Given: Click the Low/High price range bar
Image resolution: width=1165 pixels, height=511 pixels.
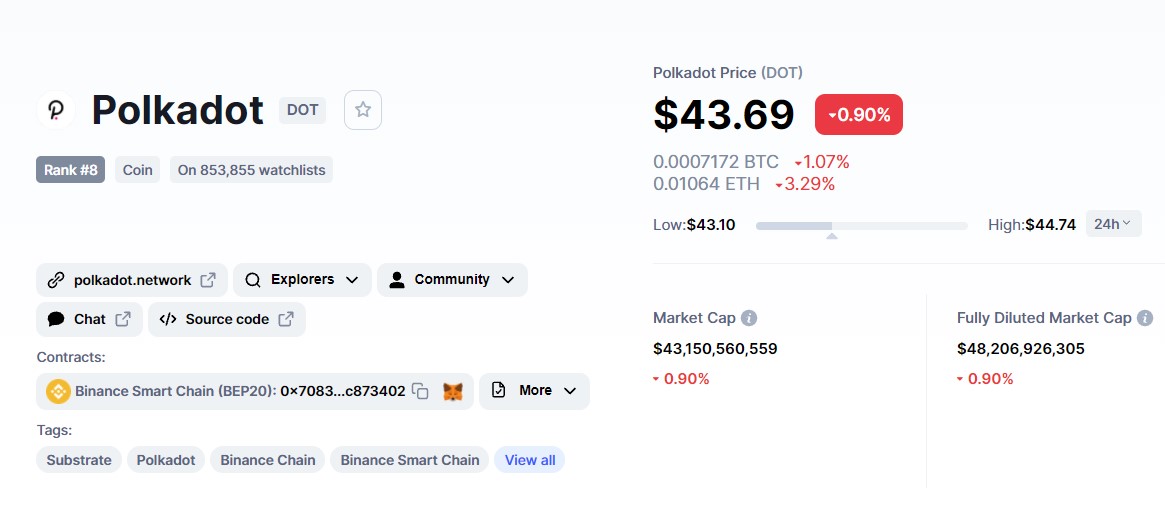Looking at the screenshot, I should (861, 226).
